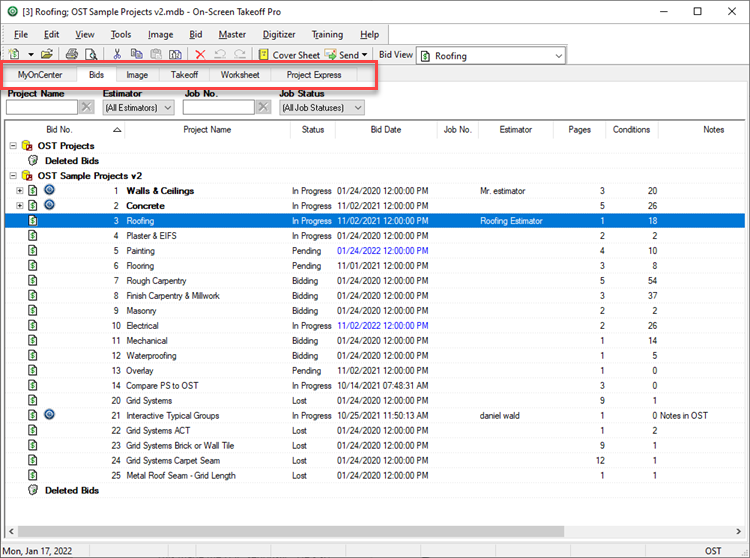This screenshot has height=558, width=750.
Task: Clear the Project Name filter
Action: [x=87, y=107]
